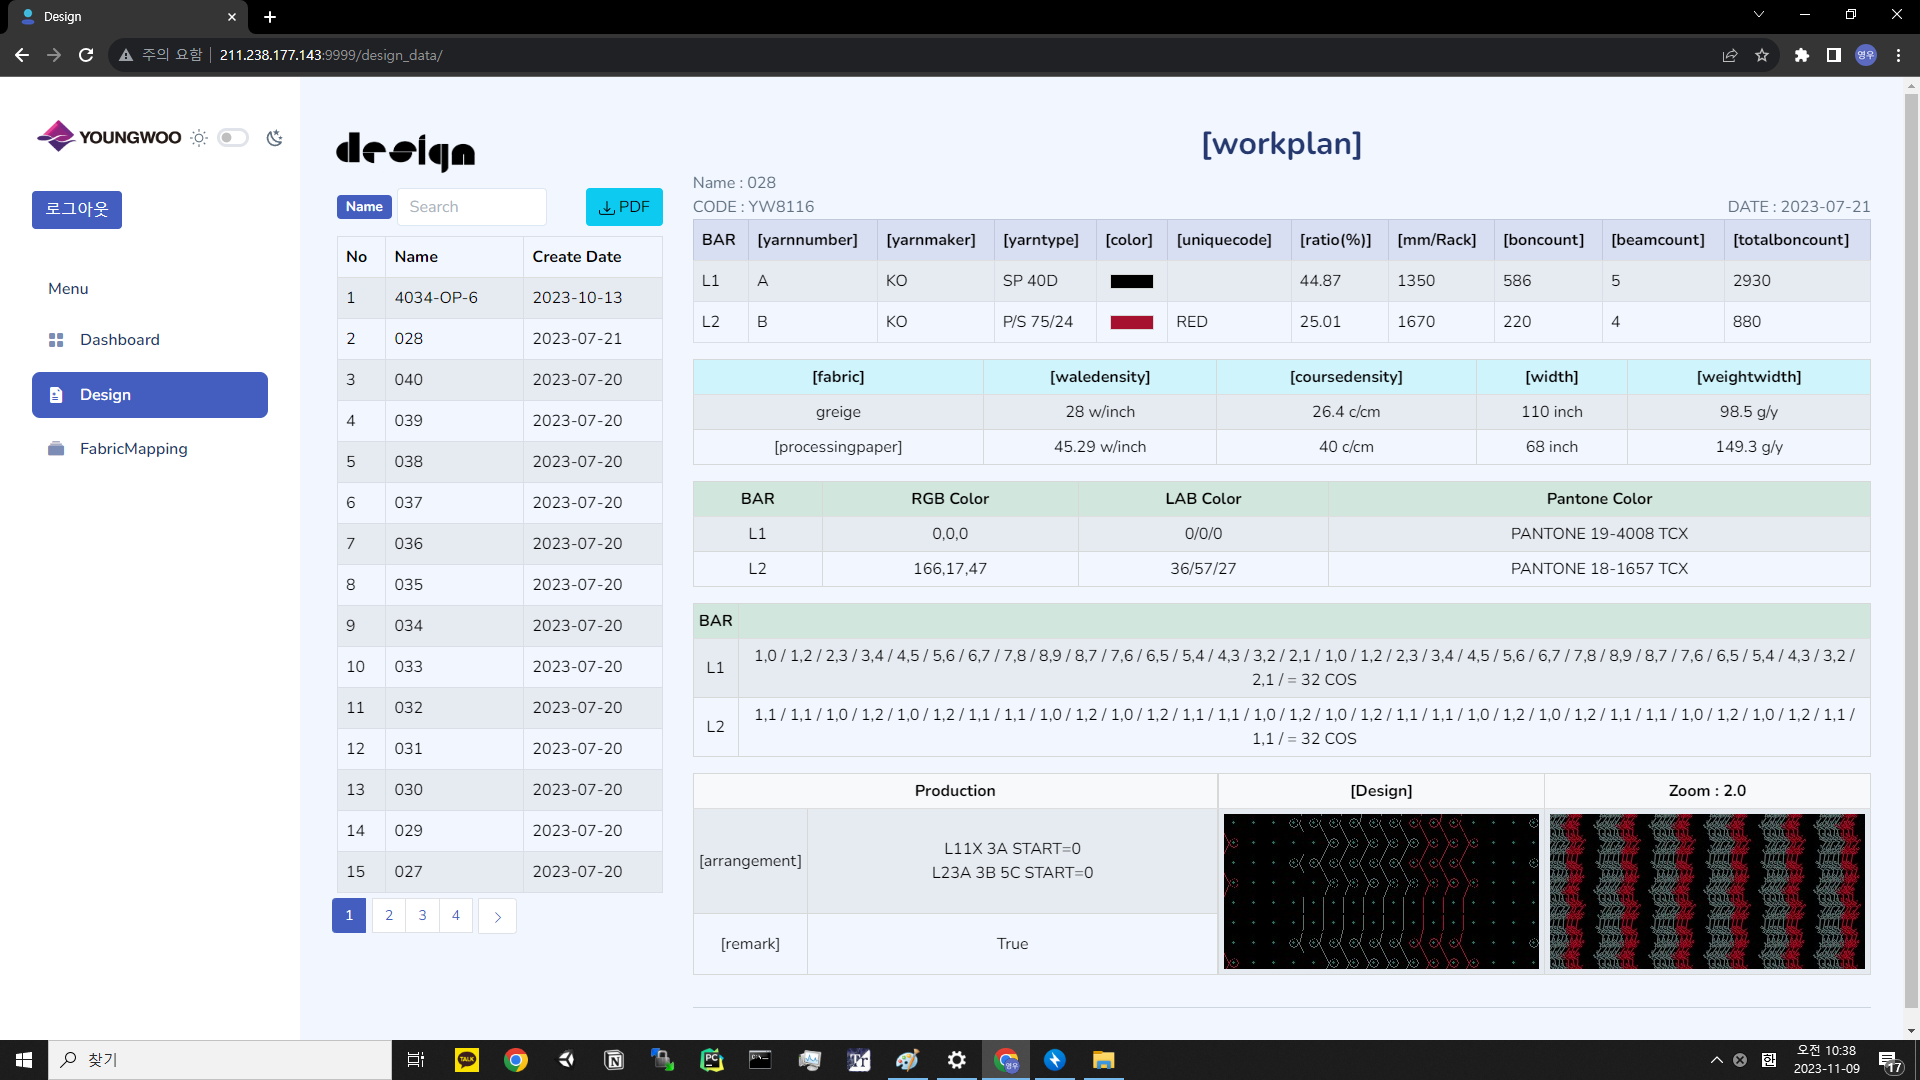Click the YOUNGWOO logo
The image size is (1920, 1080).
[x=110, y=137]
